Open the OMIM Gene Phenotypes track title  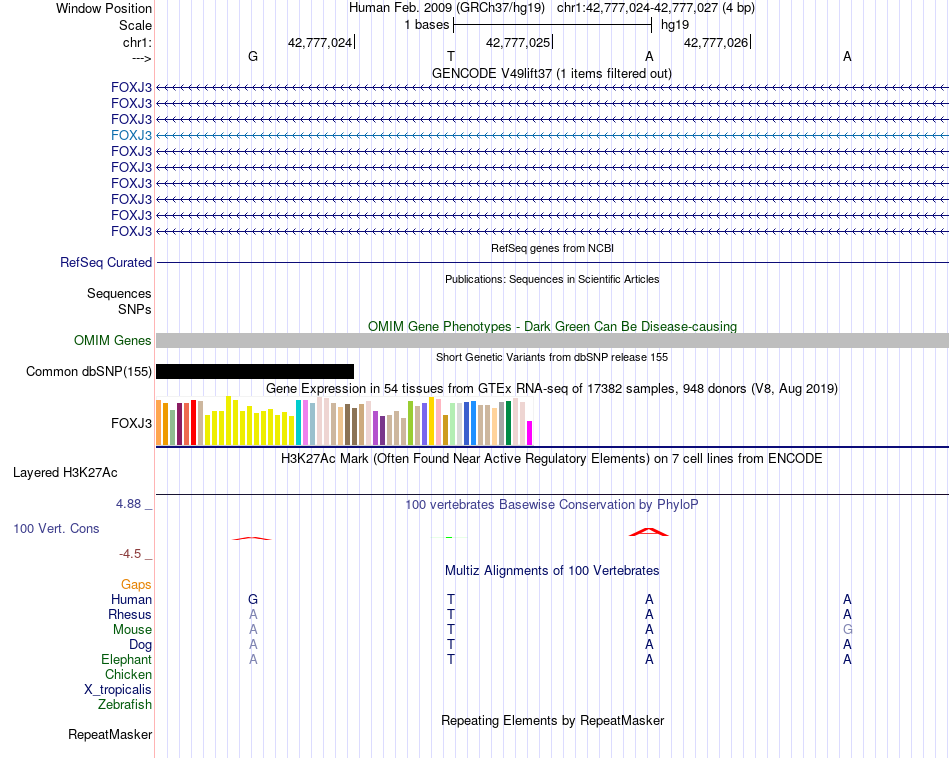point(552,326)
